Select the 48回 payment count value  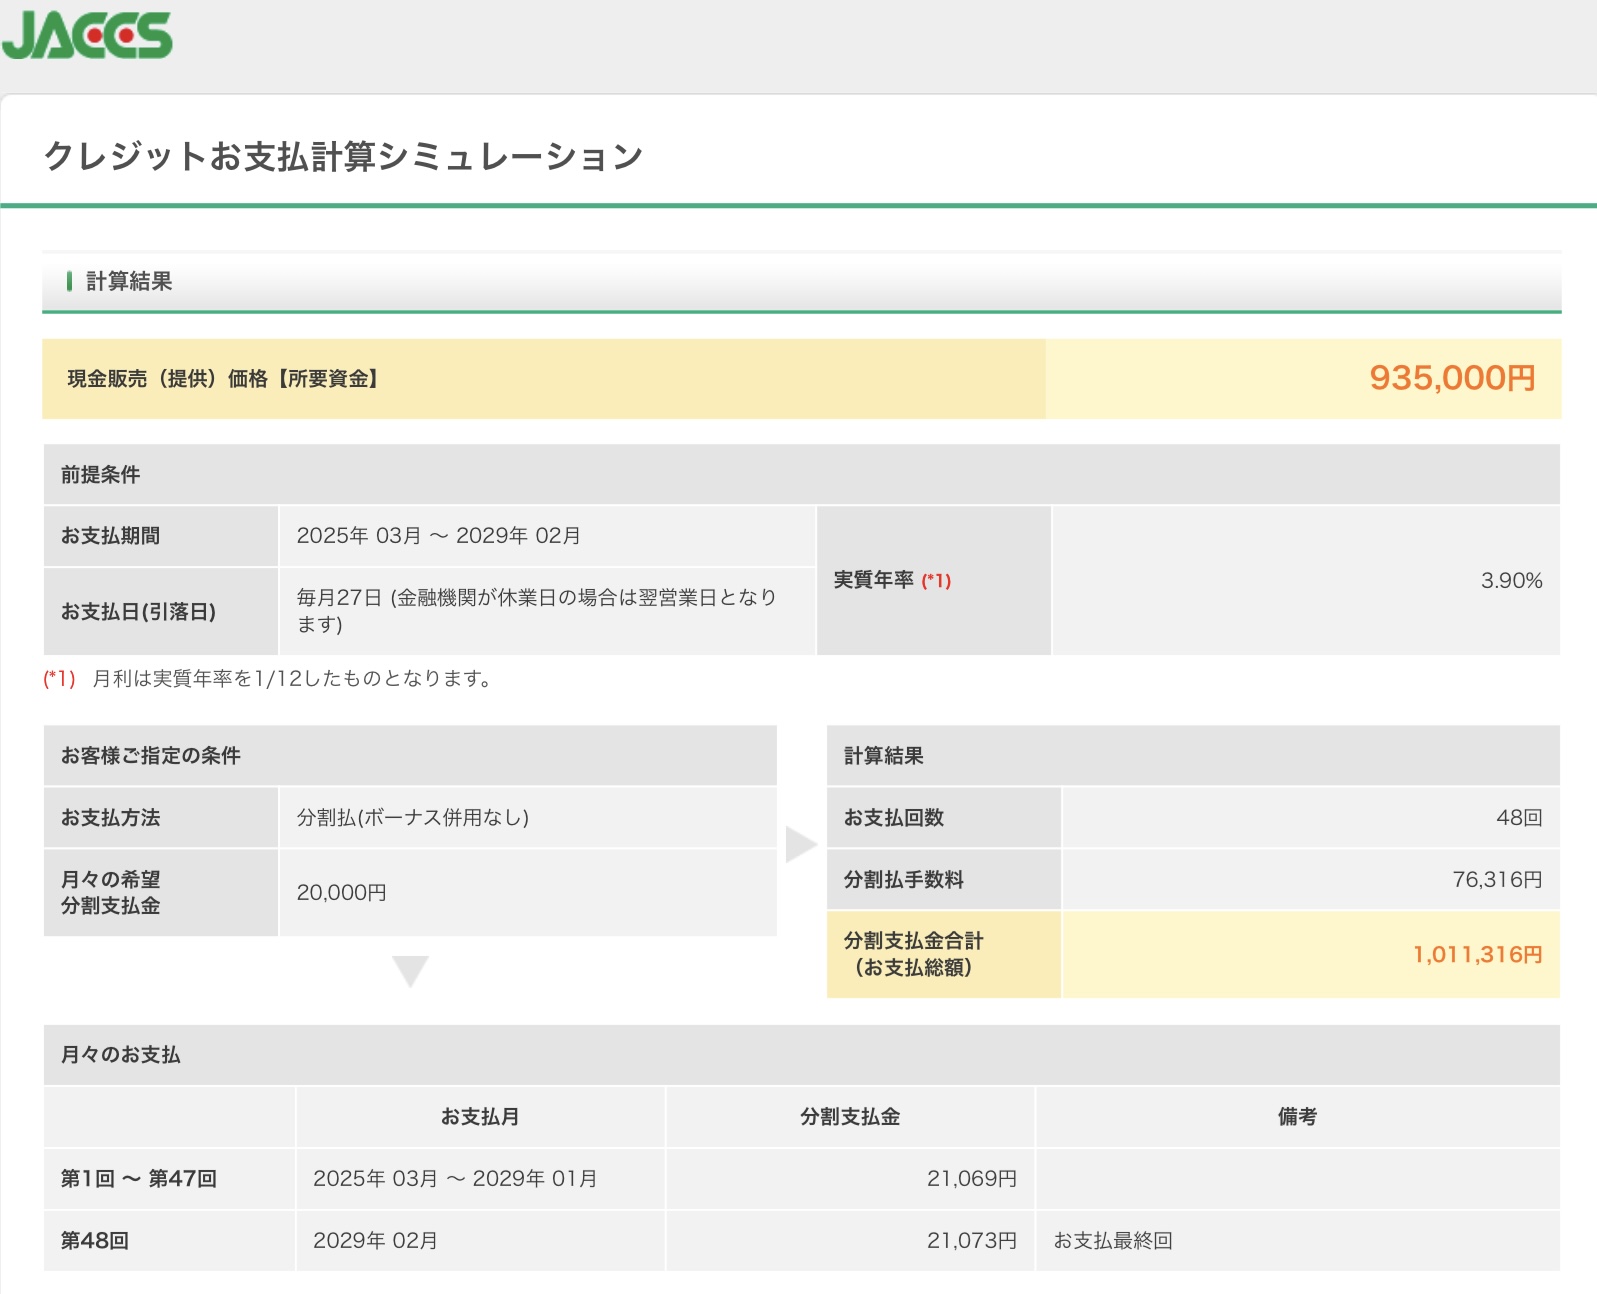pos(1519,818)
